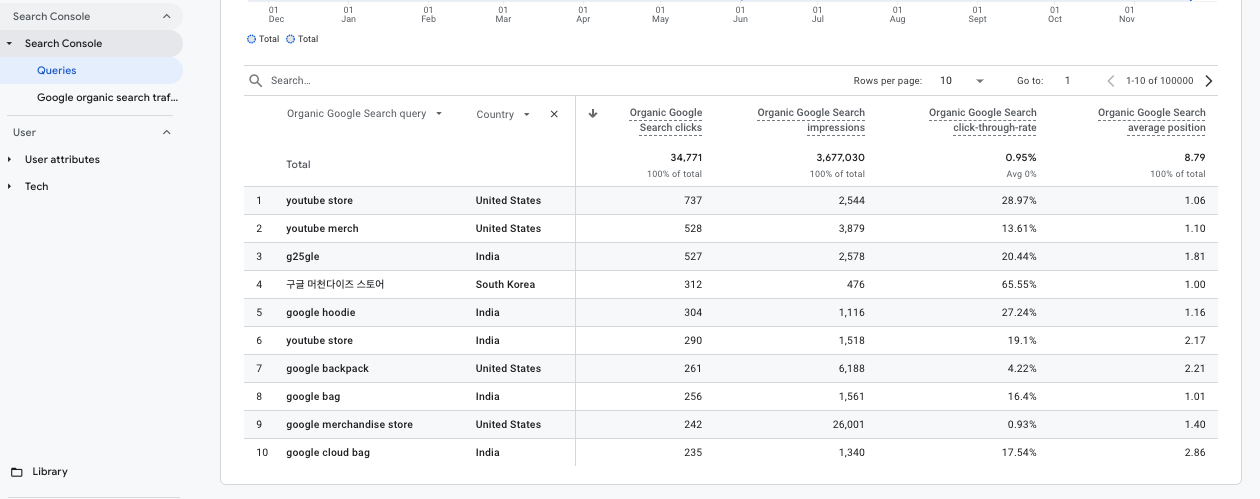1260x499 pixels.
Task: Select the Korean query in row 4
Action: pos(335,285)
